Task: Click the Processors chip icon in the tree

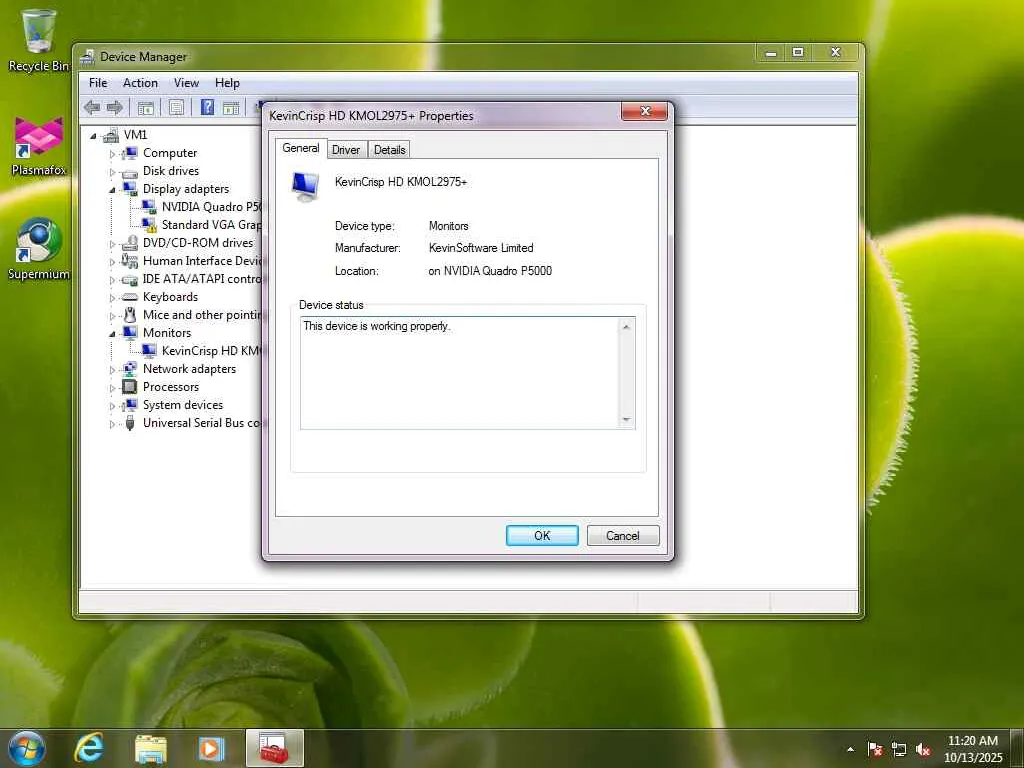Action: [x=130, y=387]
